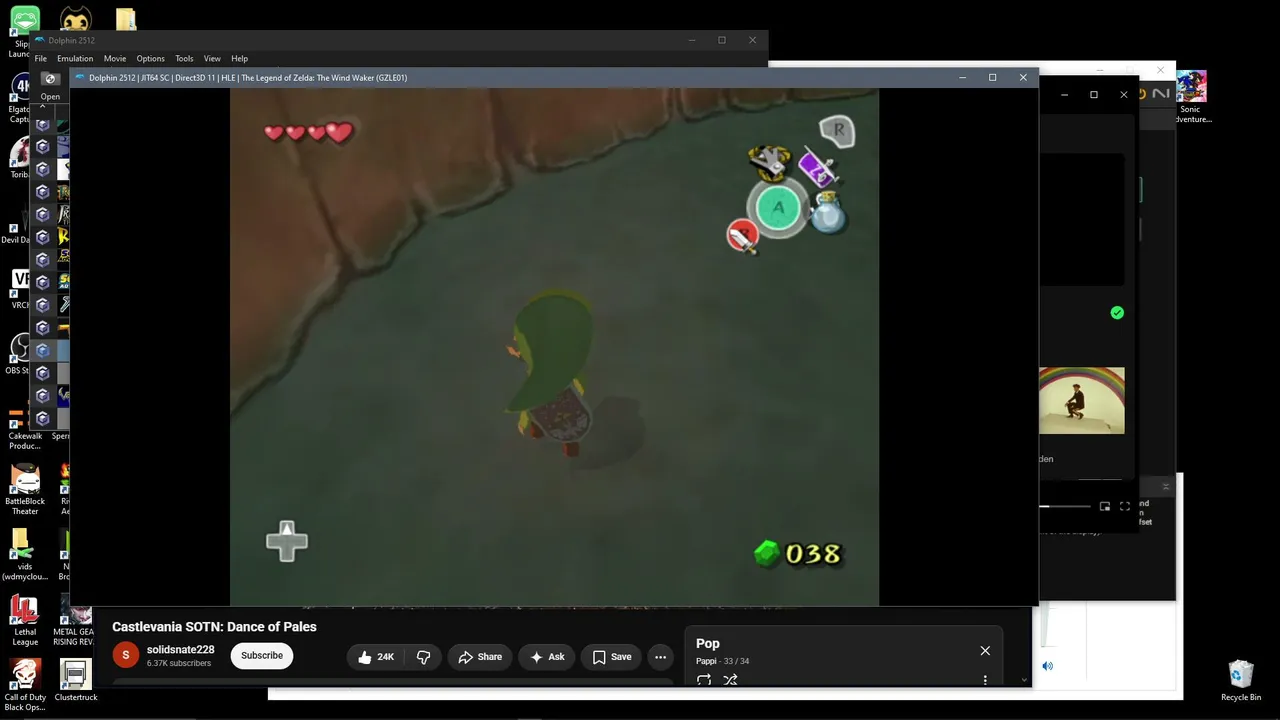This screenshot has width=1280, height=720.
Task: Click the rainbow video thumbnail in the background window
Action: pos(1082,400)
